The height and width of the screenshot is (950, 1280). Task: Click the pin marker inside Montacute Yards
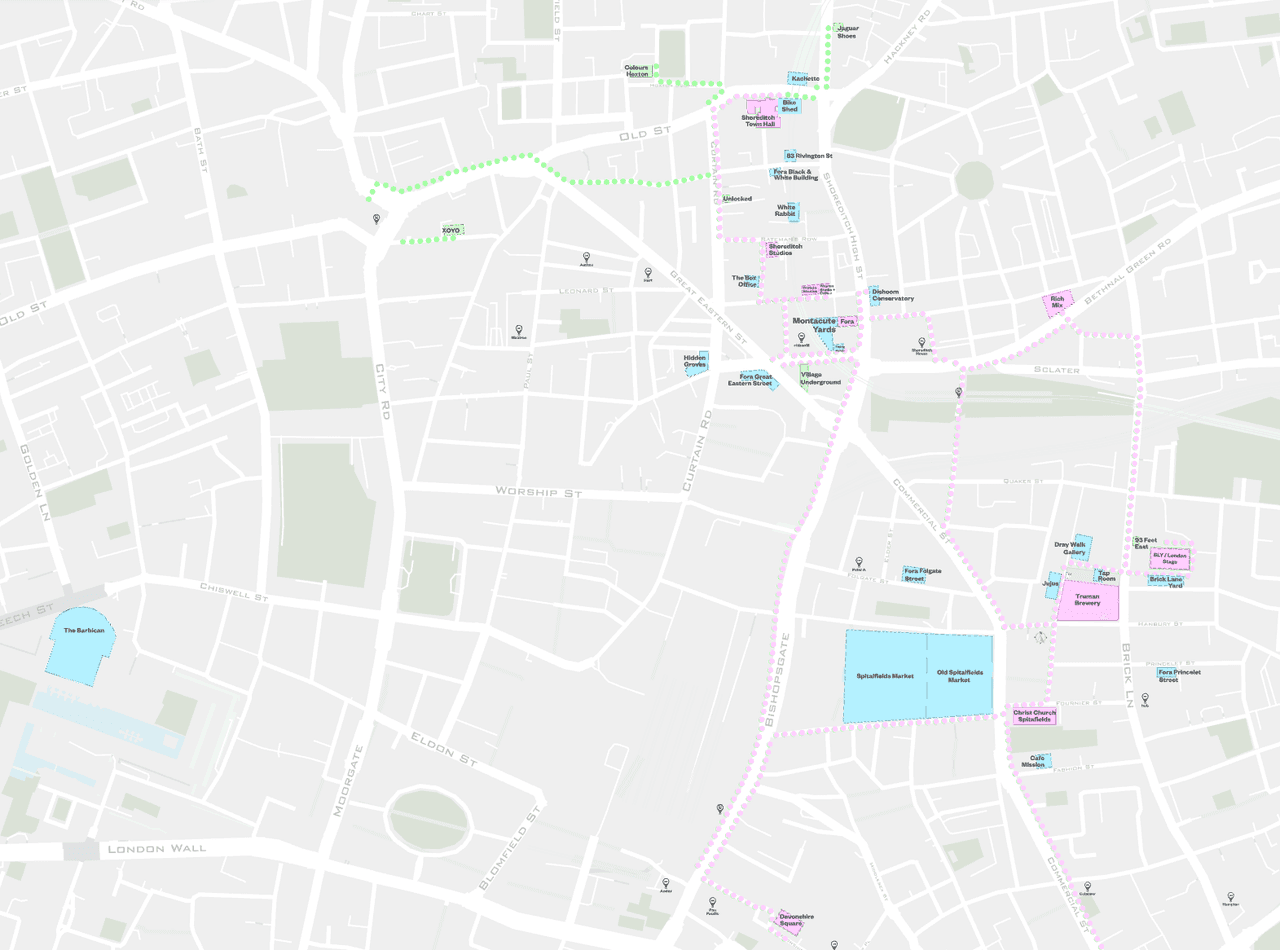tap(801, 337)
